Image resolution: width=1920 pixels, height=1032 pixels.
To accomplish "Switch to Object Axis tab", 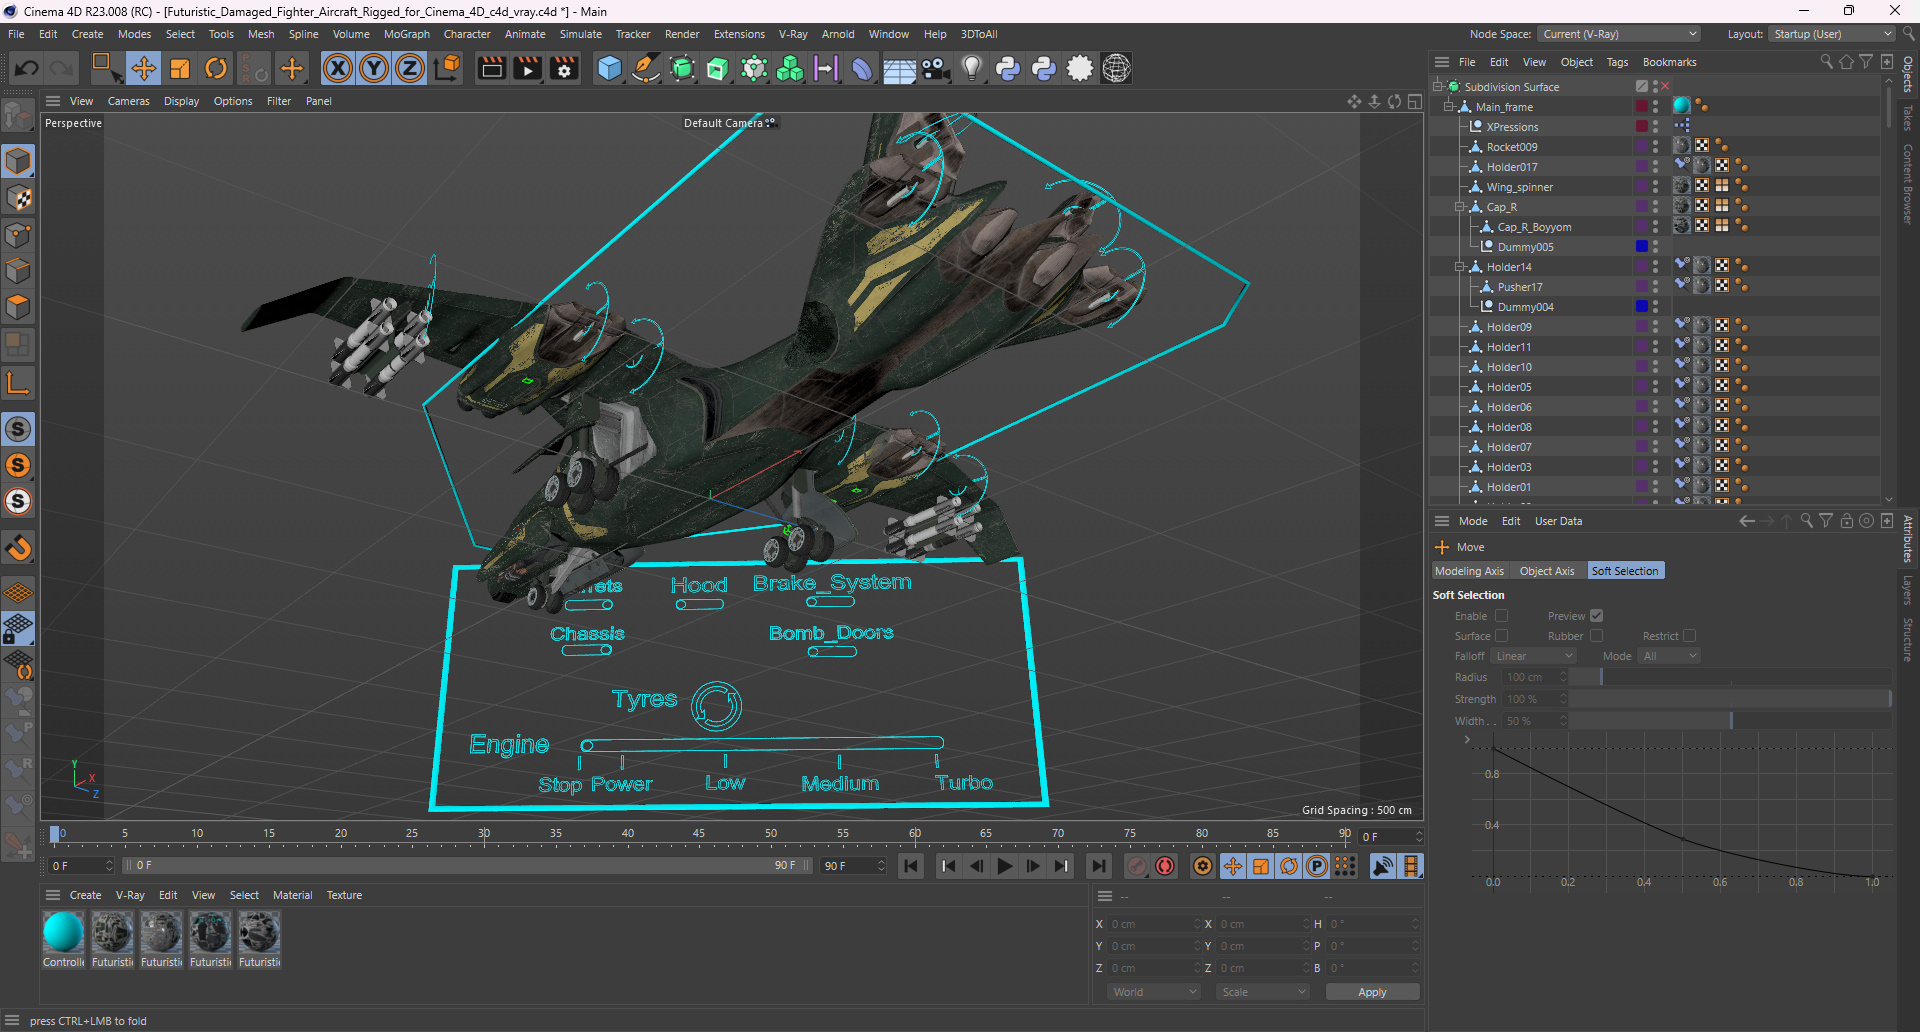I will pos(1546,571).
